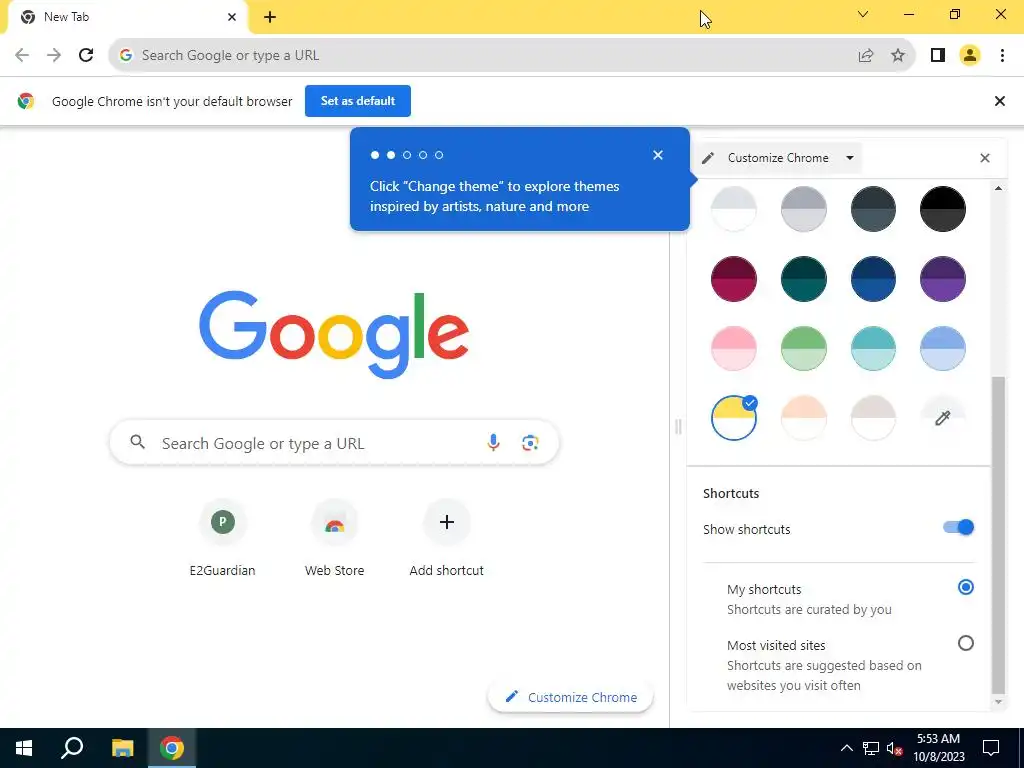Click the muted volume tray icon
This screenshot has width=1024, height=768.
[895, 748]
